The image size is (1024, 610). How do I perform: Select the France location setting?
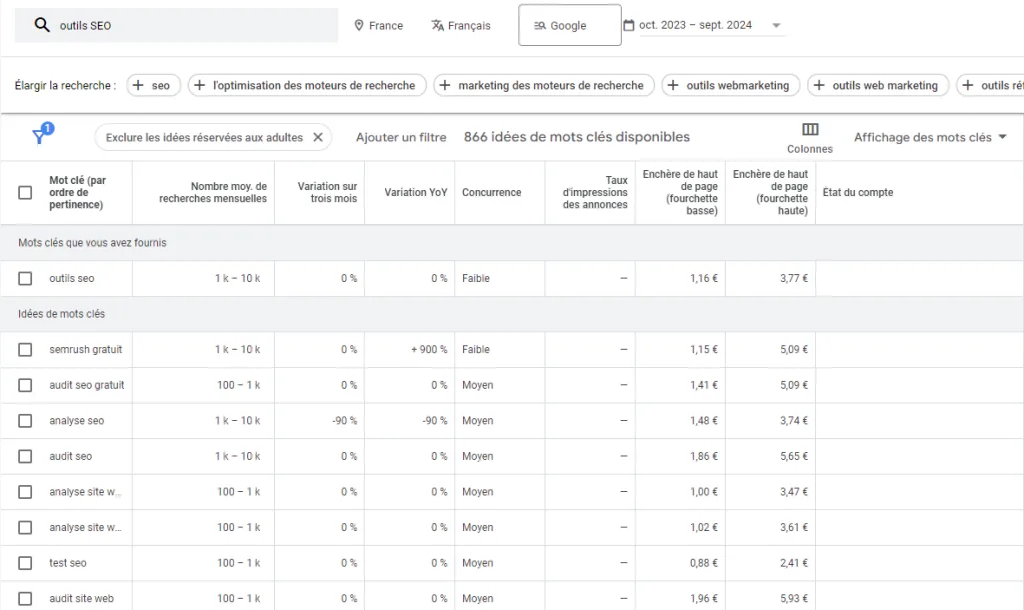[x=378, y=25]
